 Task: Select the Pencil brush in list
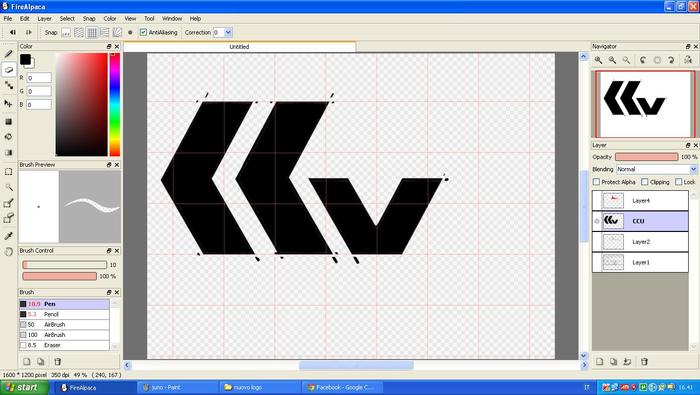pos(64,314)
